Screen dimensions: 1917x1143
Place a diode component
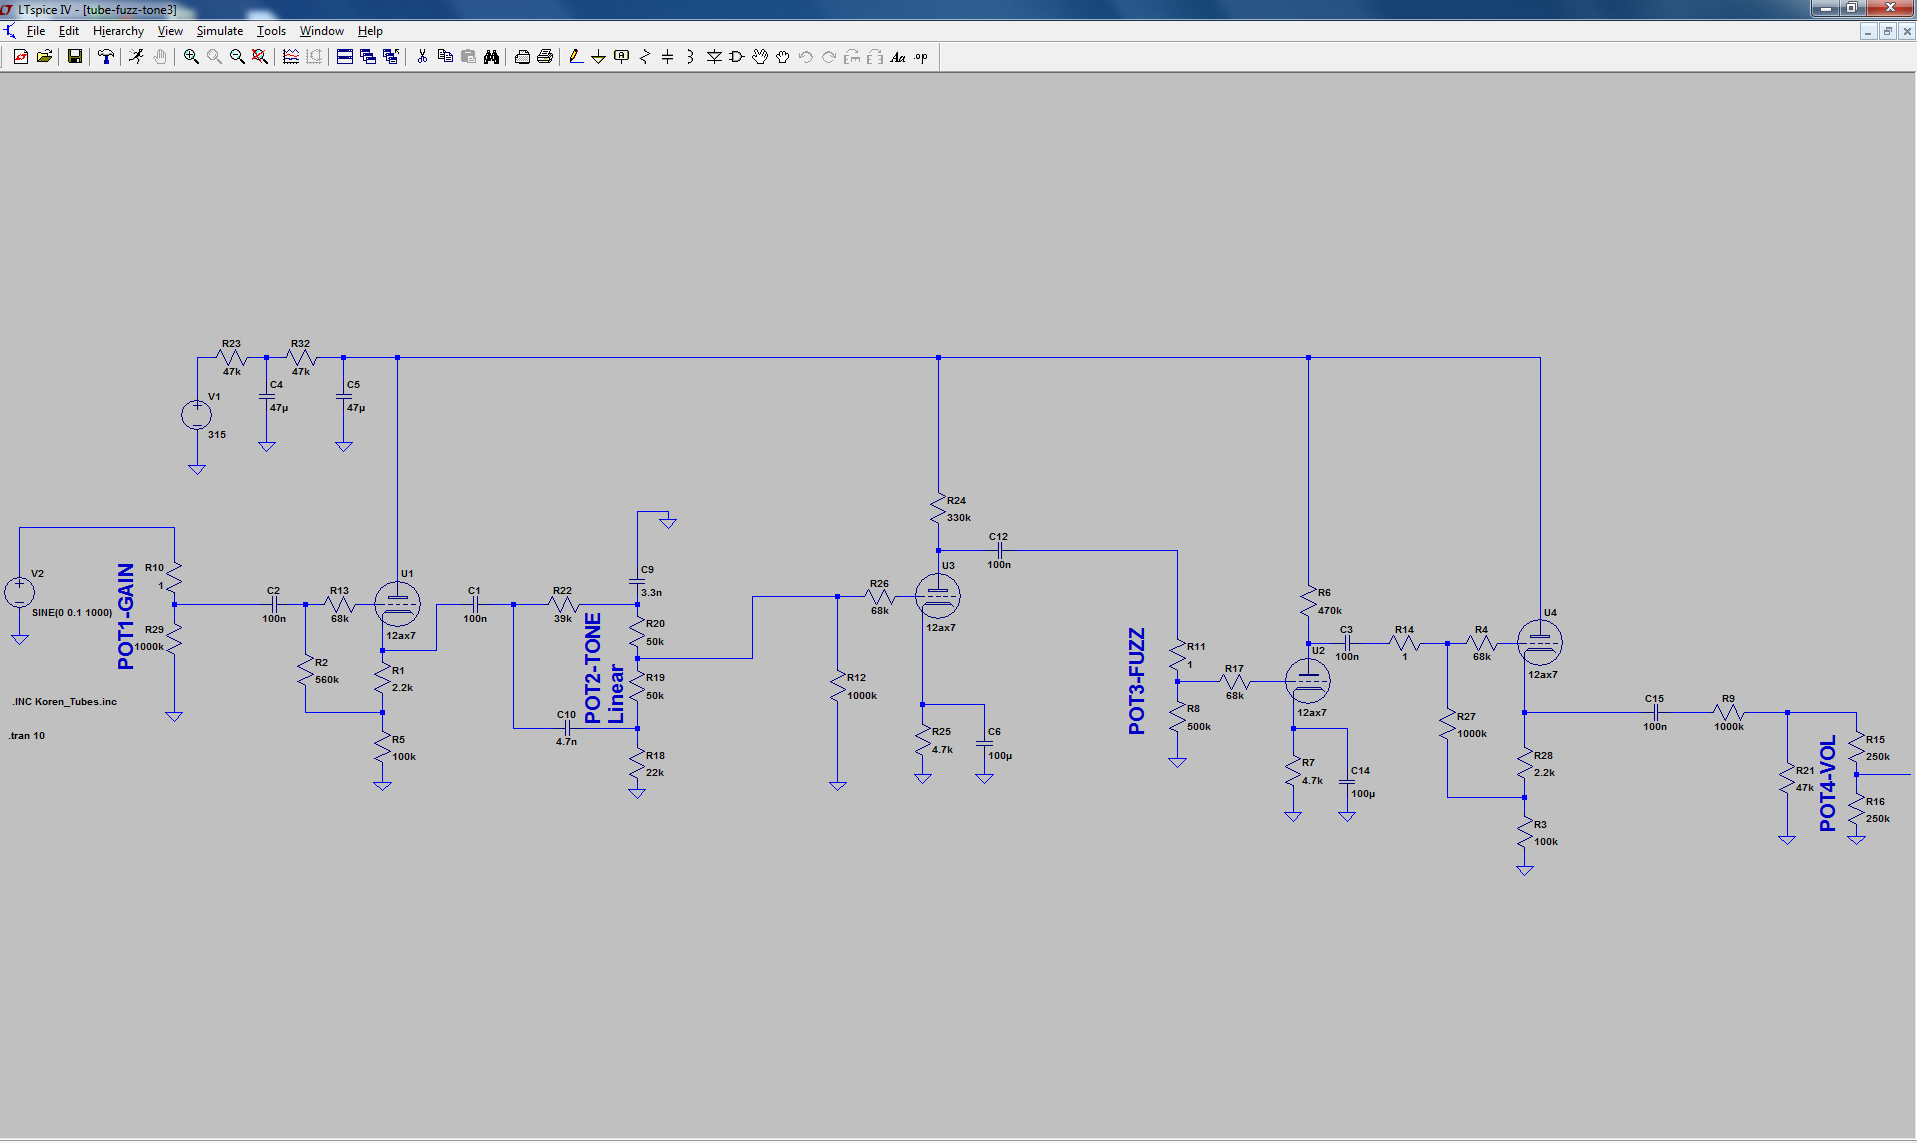(x=714, y=57)
